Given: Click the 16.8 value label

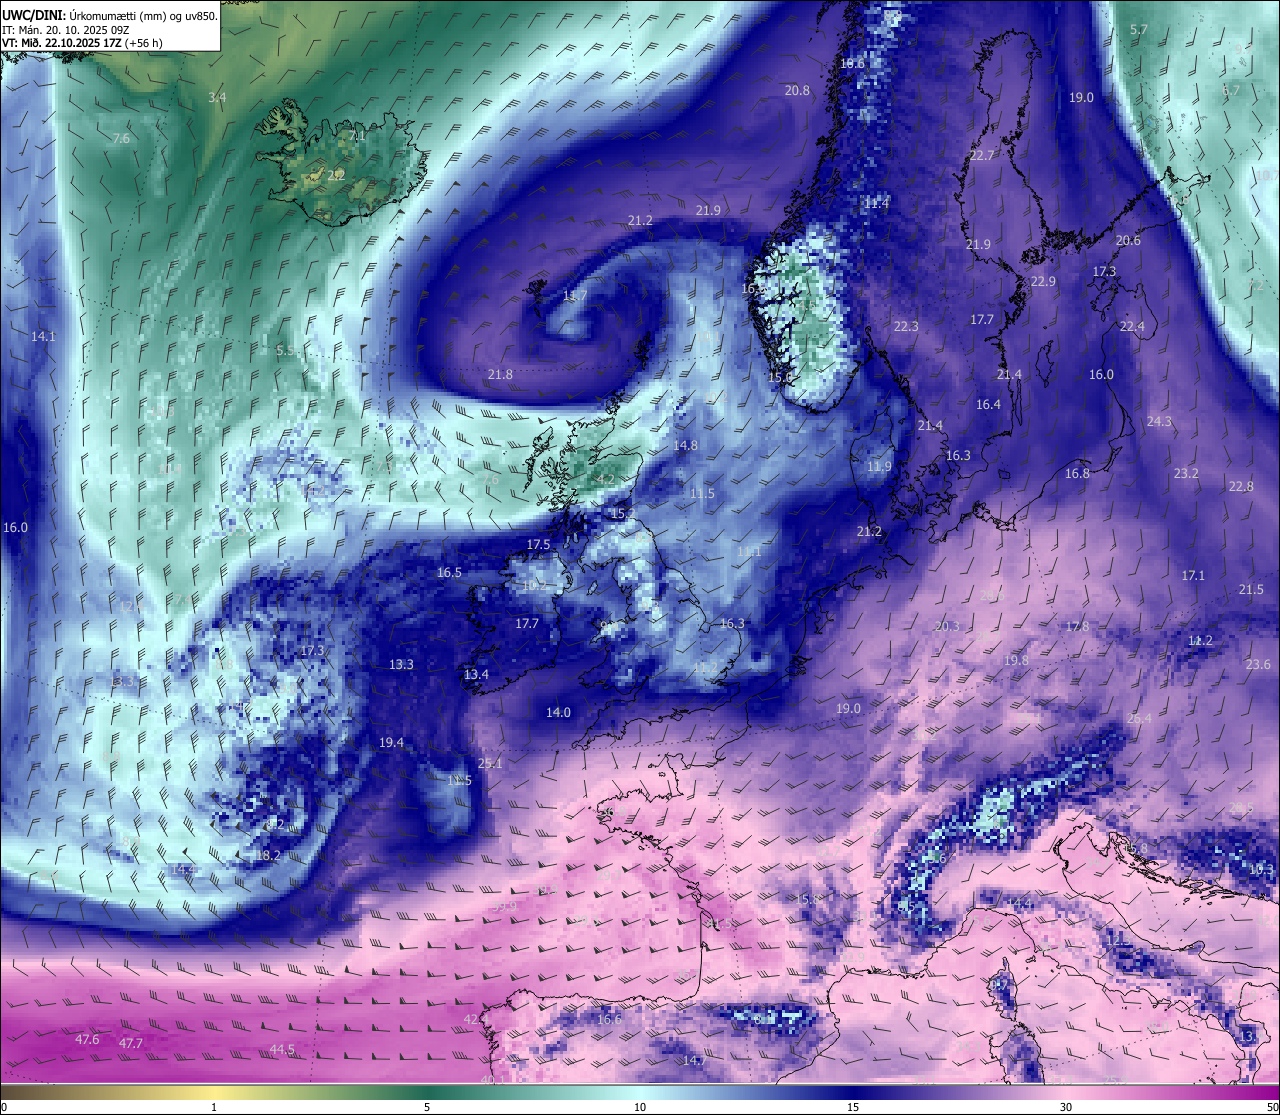Looking at the screenshot, I should [x=1077, y=474].
